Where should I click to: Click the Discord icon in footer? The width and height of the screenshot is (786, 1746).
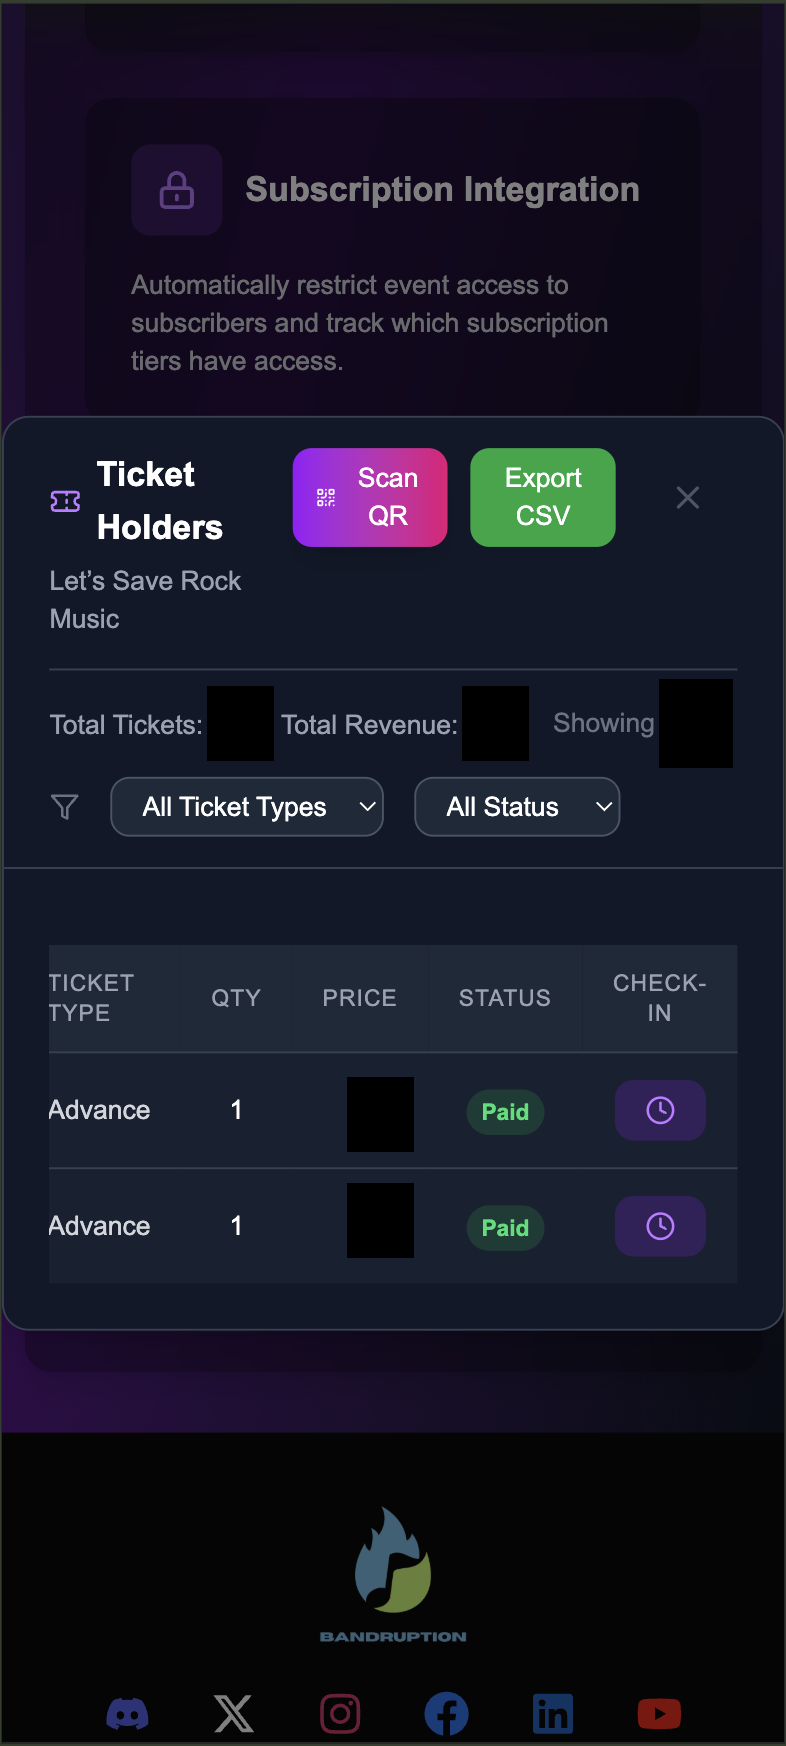coord(128,1714)
